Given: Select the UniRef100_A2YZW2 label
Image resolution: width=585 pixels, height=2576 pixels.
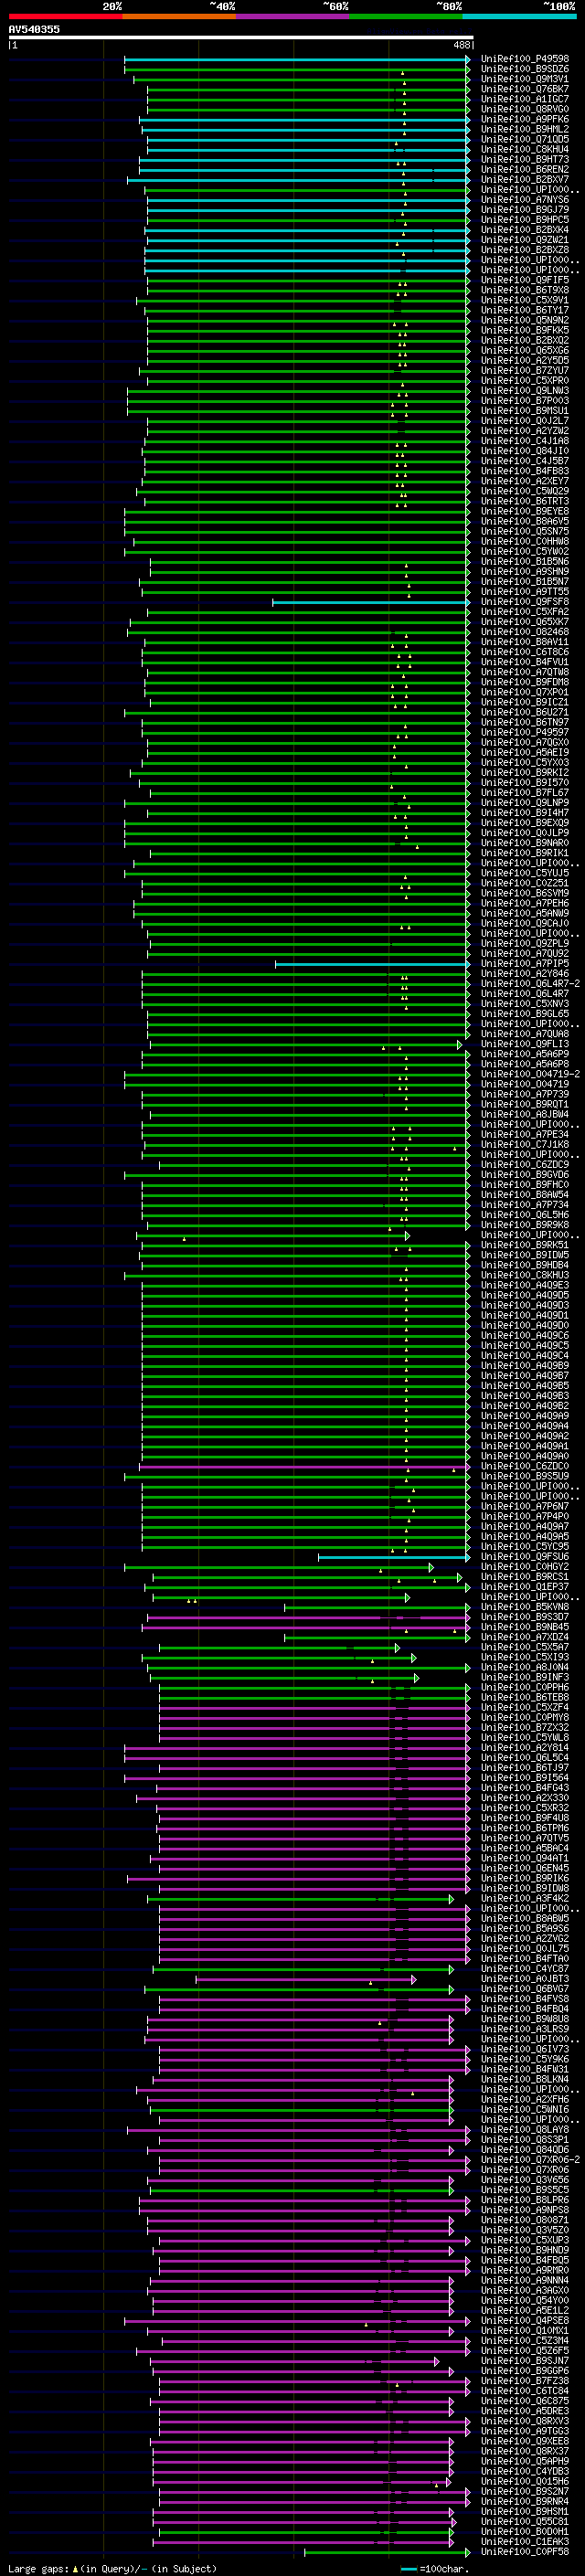Looking at the screenshot, I should pyautogui.click(x=524, y=431).
